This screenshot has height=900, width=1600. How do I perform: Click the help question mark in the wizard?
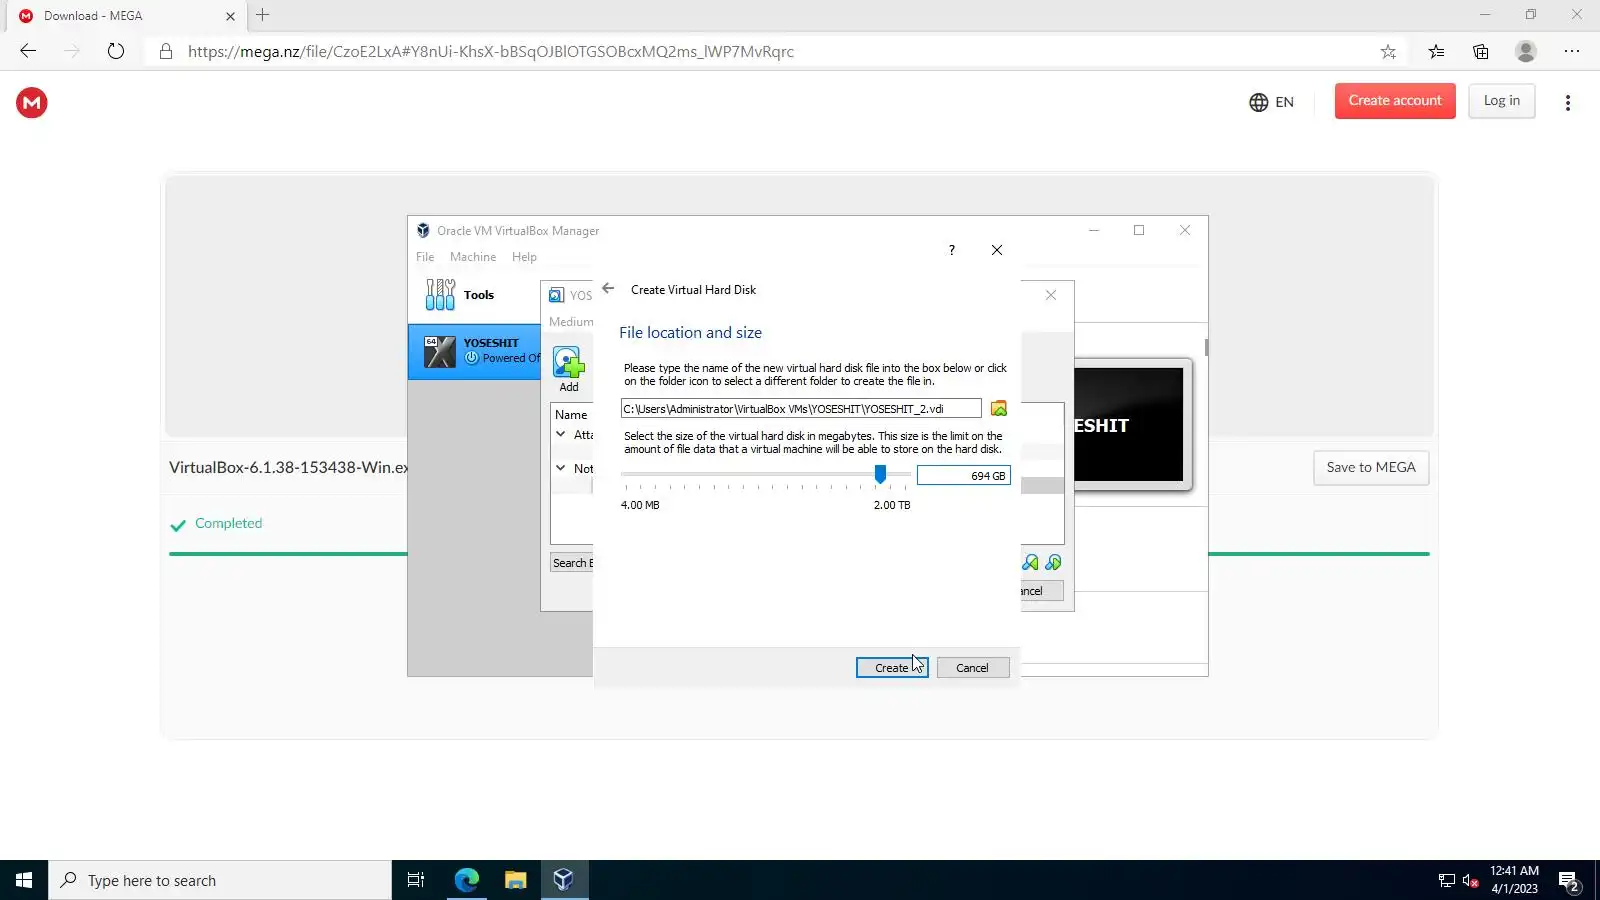[x=952, y=250]
